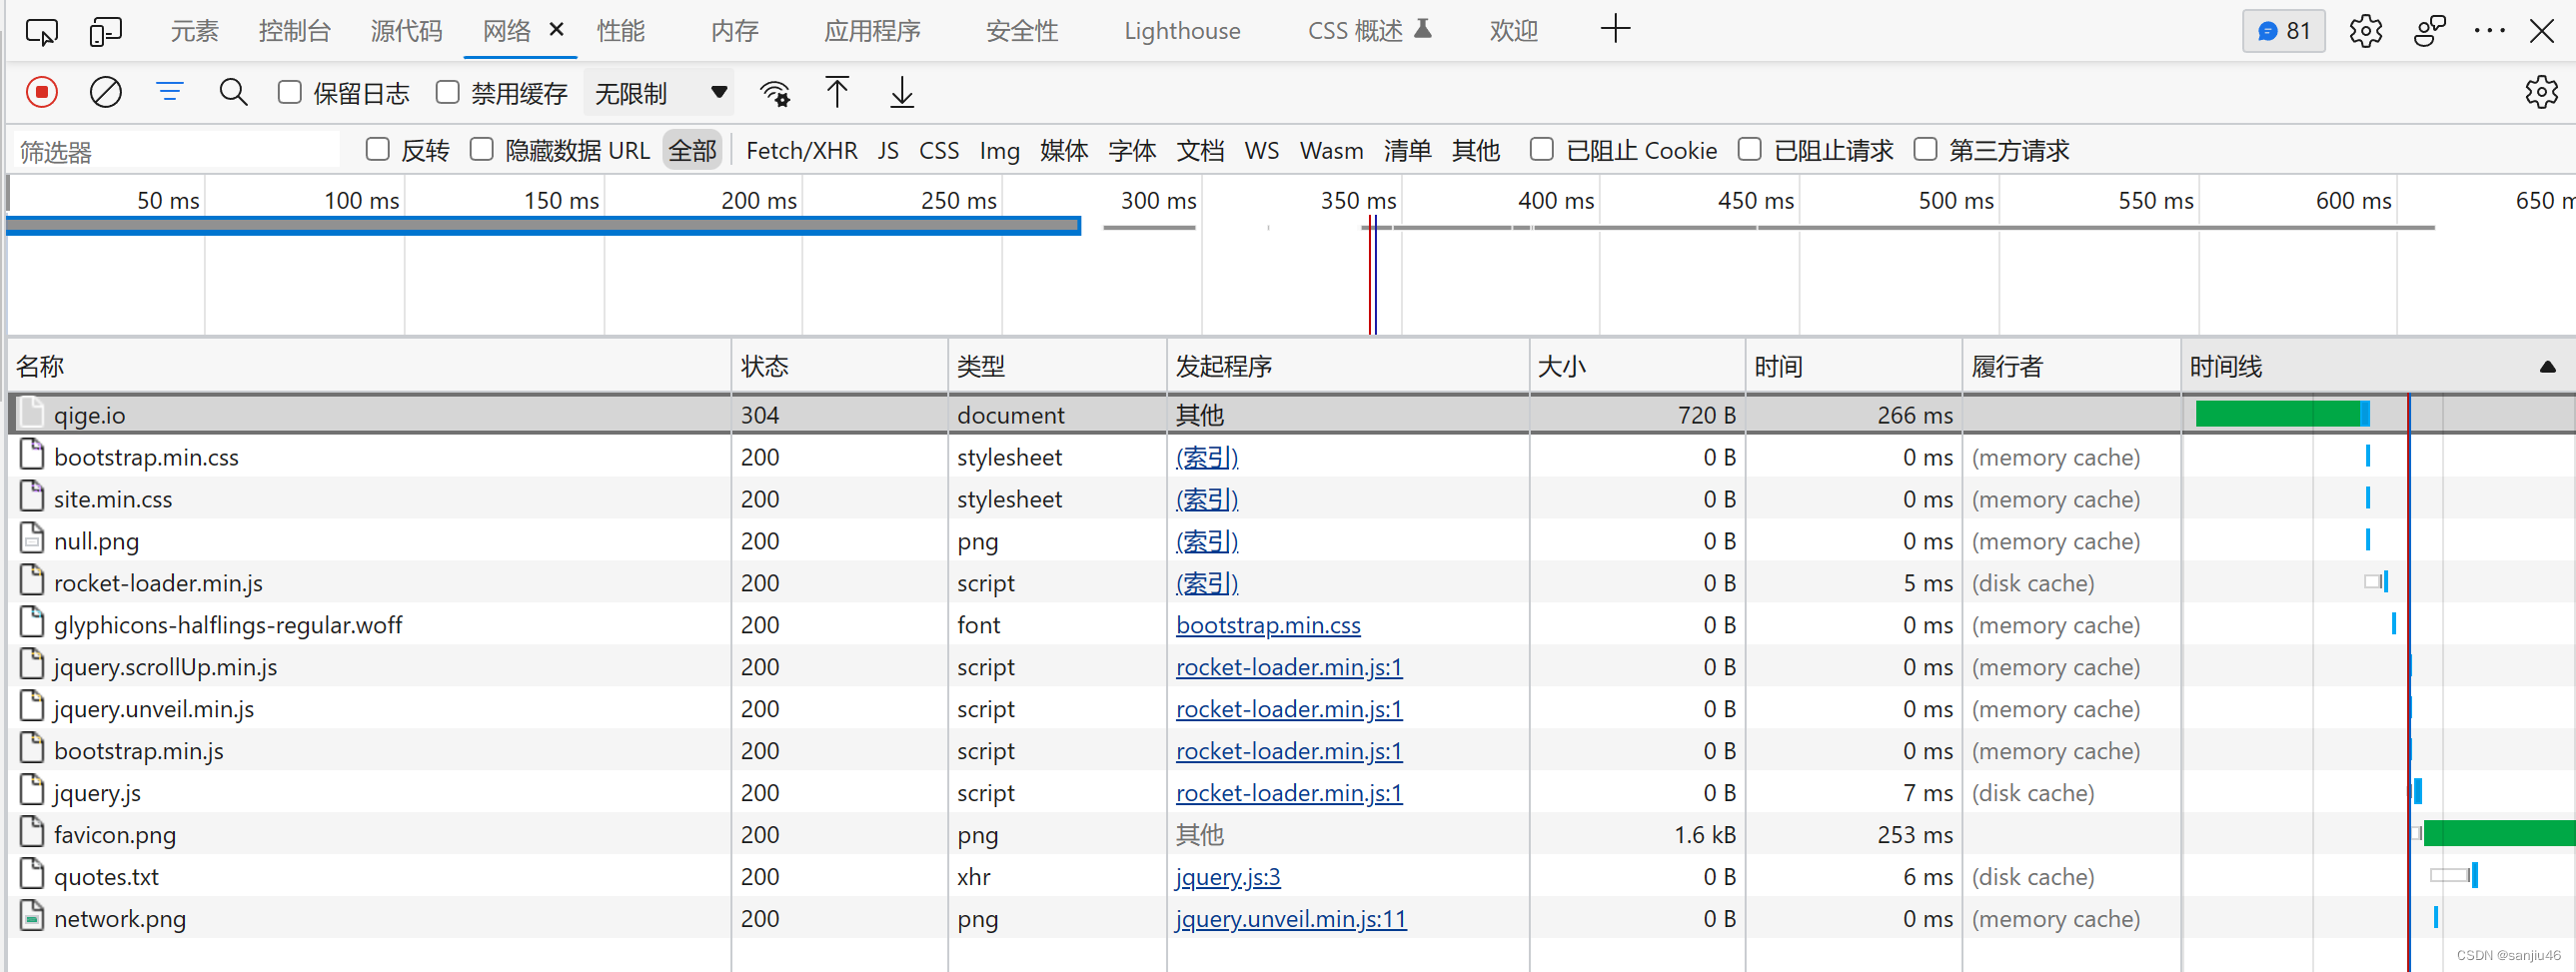Focus the 筛选器 filter input
Screen dimensions: 2576x972
tap(177, 151)
